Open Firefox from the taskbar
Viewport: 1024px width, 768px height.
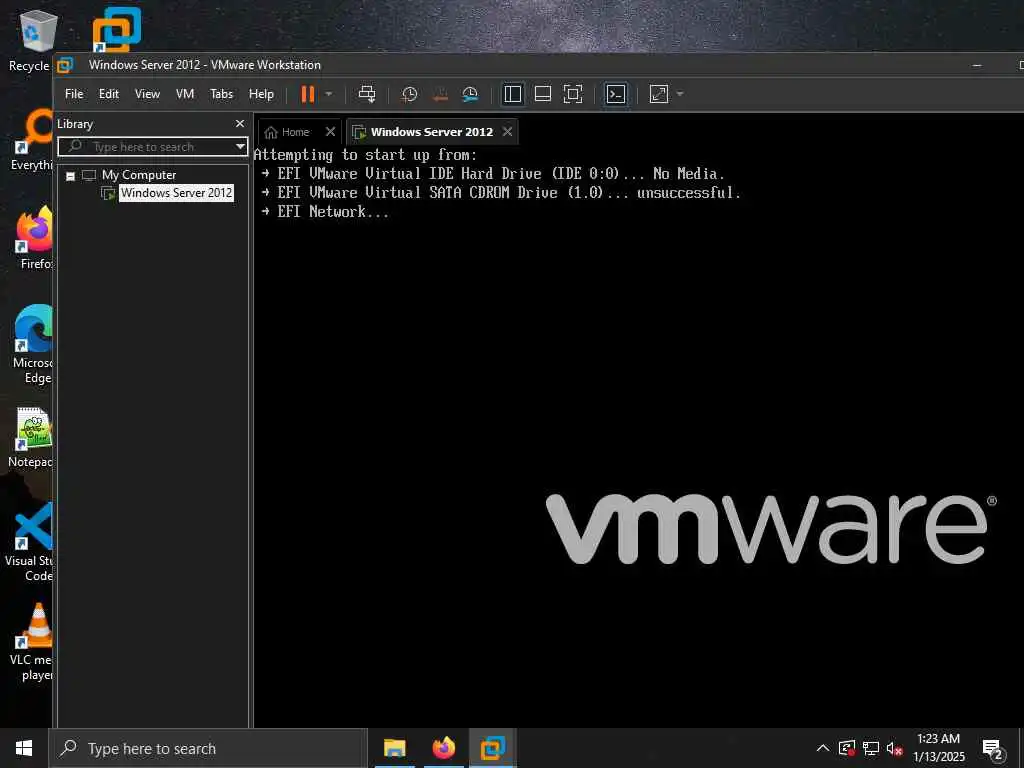(443, 748)
